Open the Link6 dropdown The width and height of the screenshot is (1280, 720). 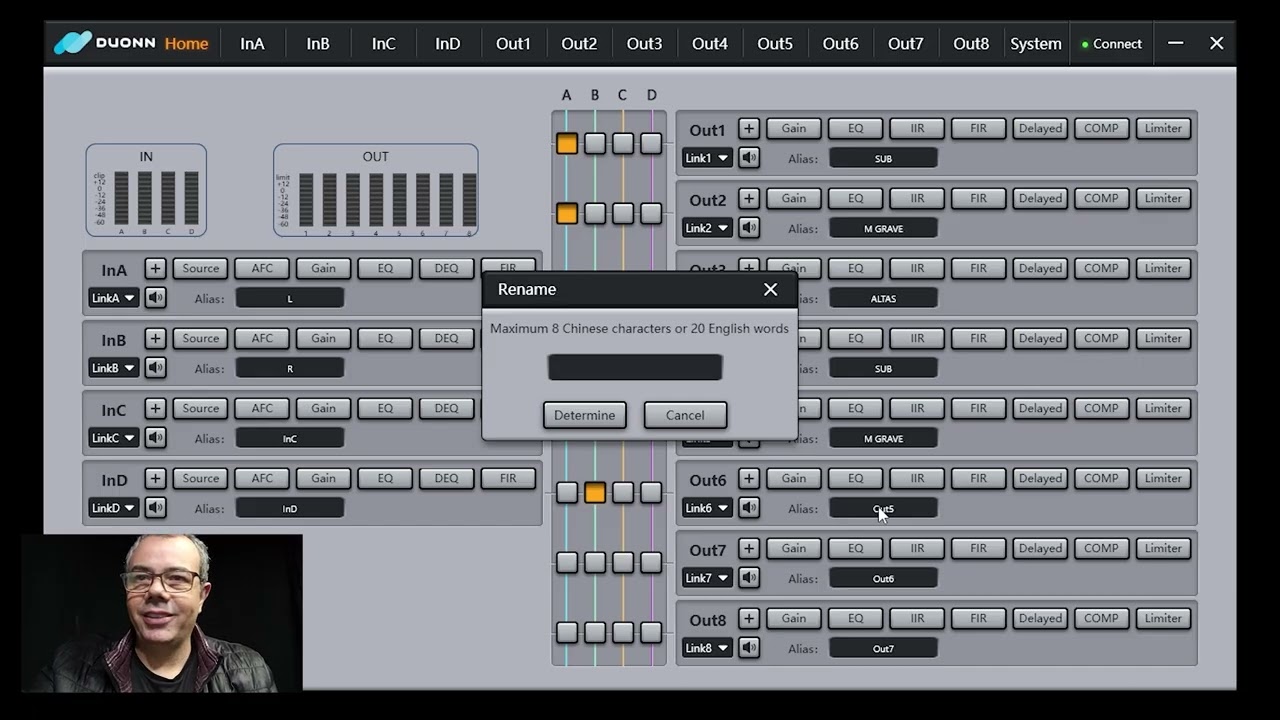pos(707,508)
